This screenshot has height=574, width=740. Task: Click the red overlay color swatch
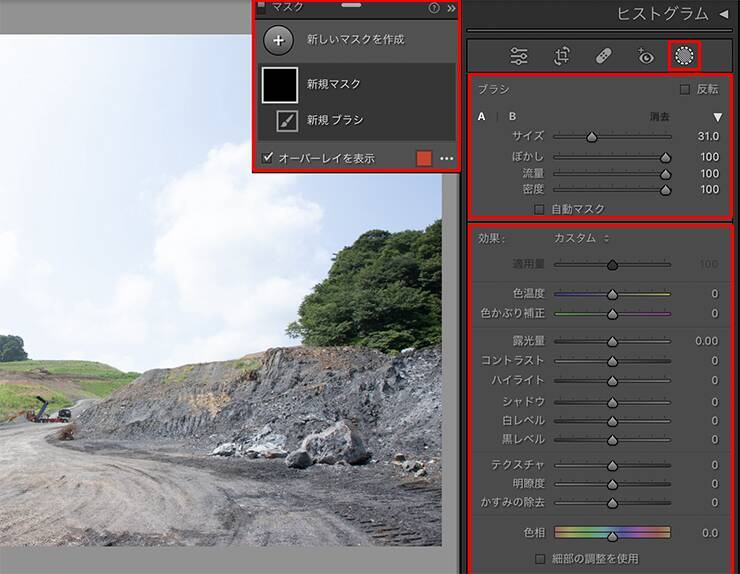click(424, 158)
